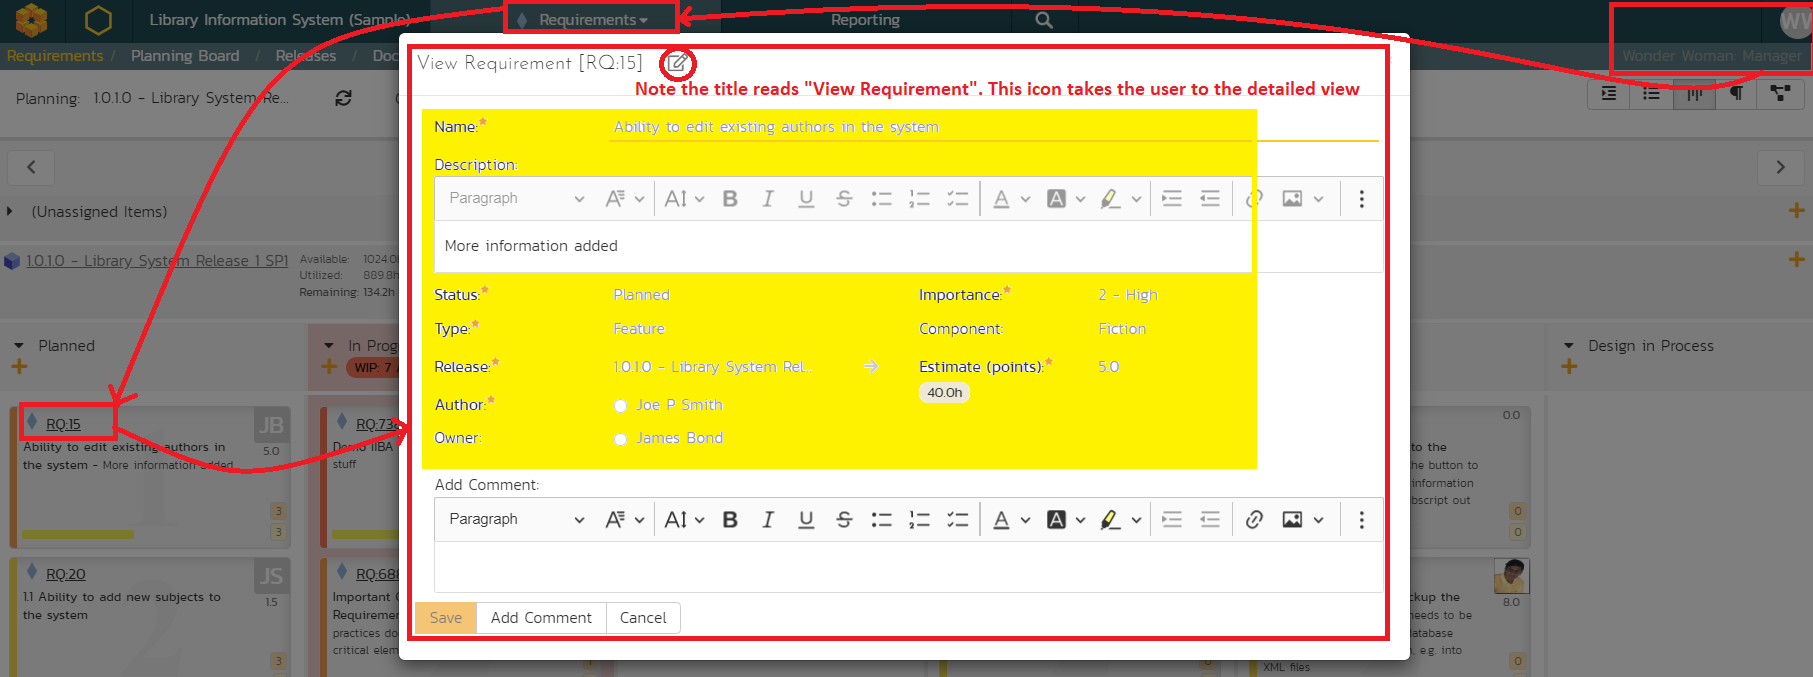The height and width of the screenshot is (677, 1813).
Task: Insert link using Add Comment toolbar
Action: pyautogui.click(x=1254, y=519)
